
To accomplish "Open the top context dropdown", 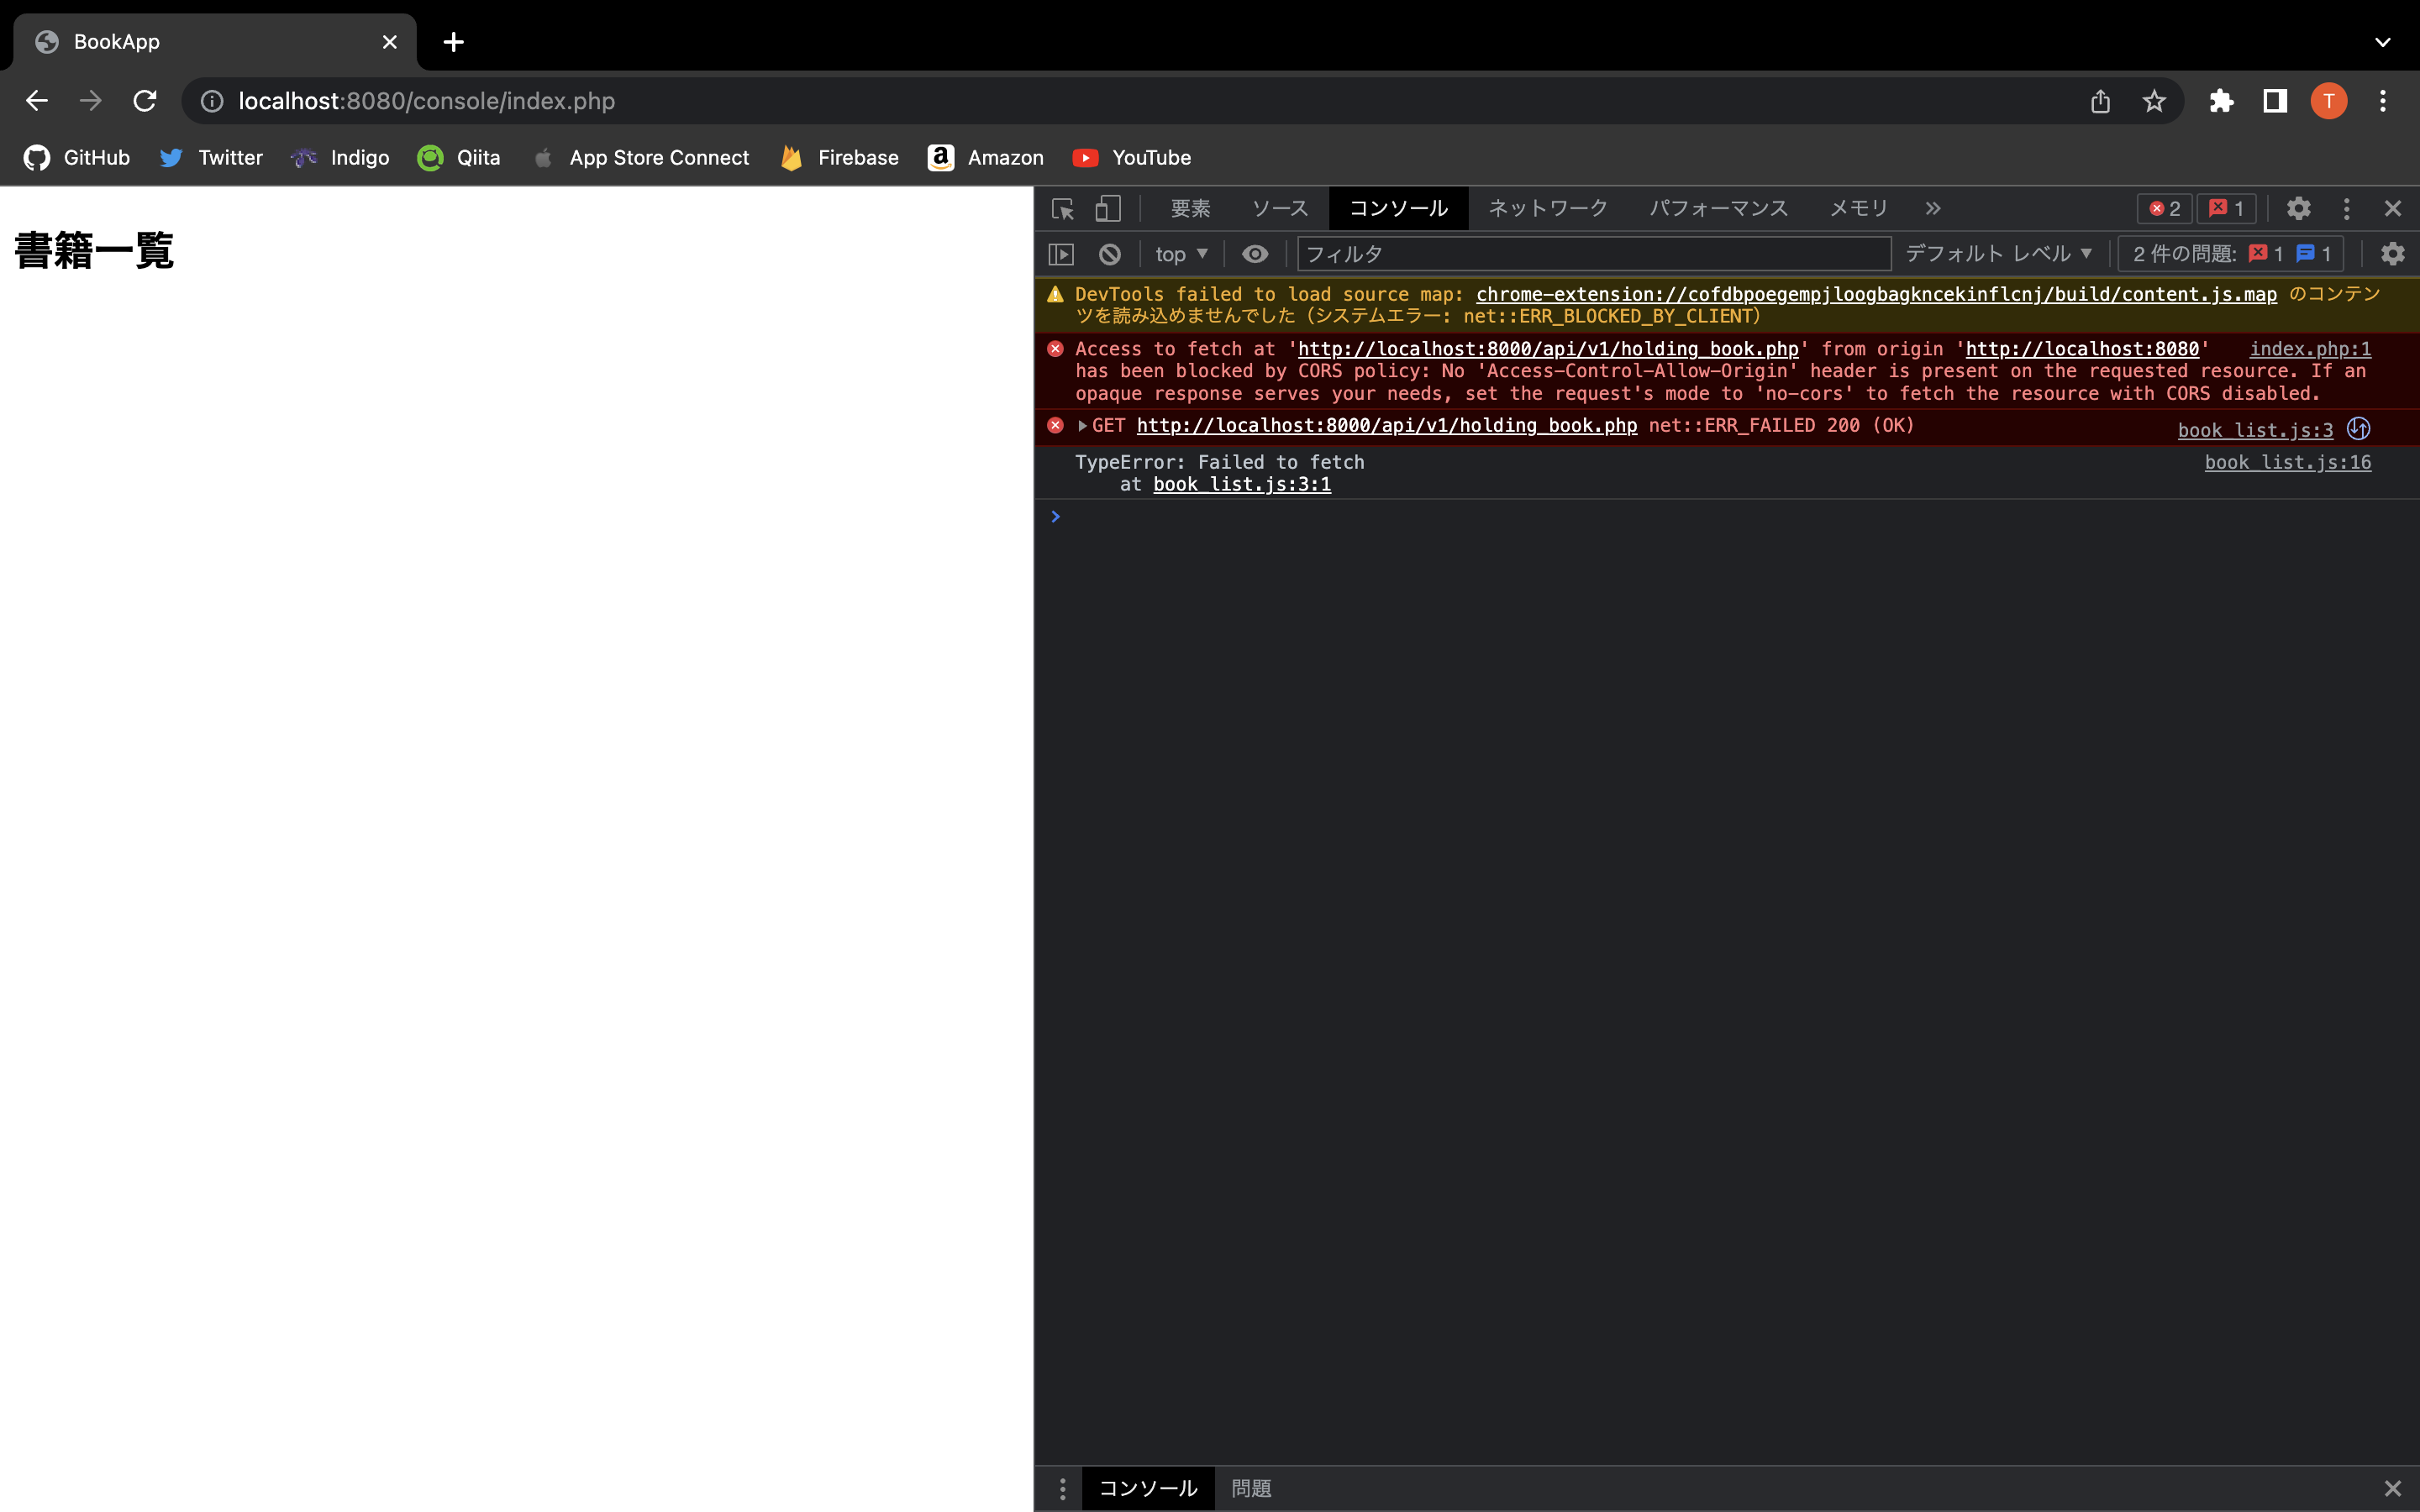I will [x=1181, y=254].
